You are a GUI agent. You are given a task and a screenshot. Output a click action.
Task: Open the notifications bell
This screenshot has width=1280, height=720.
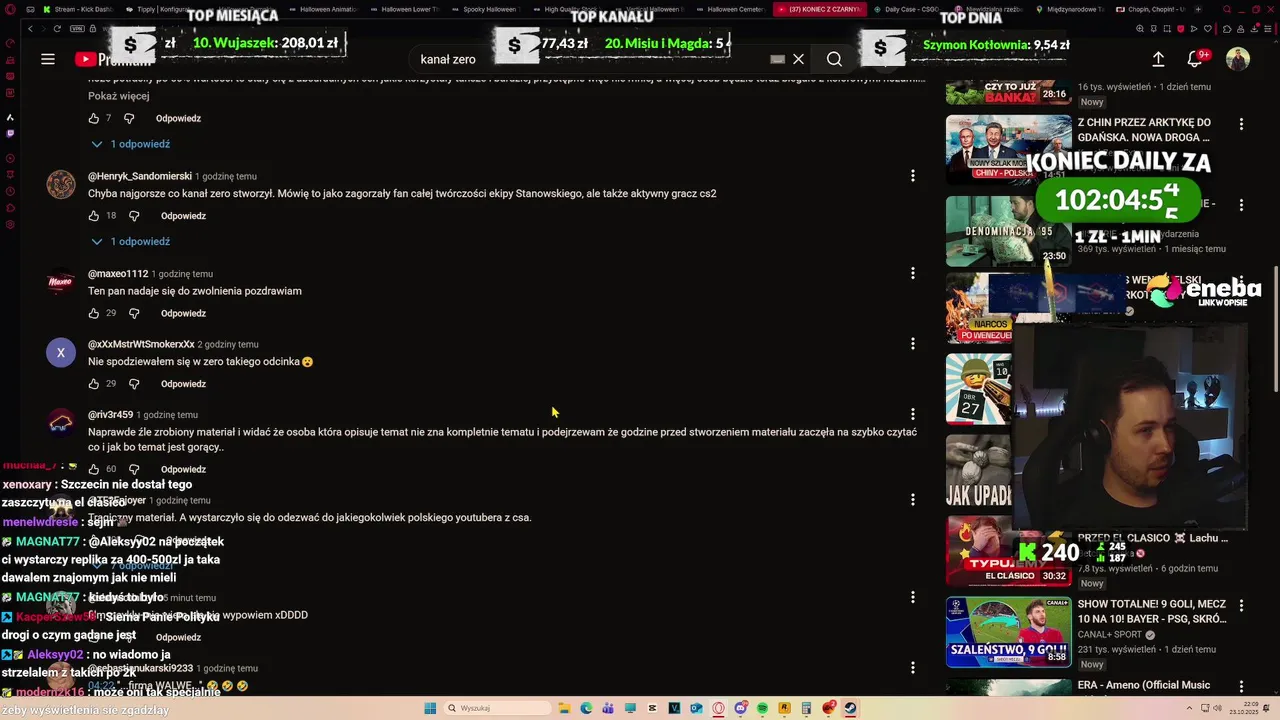tap(1195, 59)
